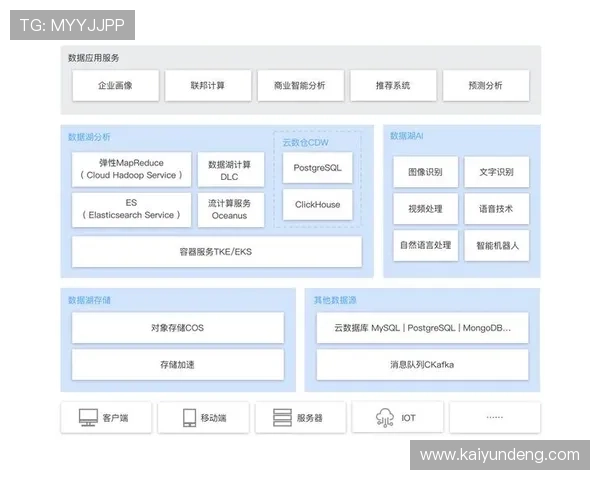Click the 数据应用服务 heading
The image size is (600, 480).
click(93, 58)
